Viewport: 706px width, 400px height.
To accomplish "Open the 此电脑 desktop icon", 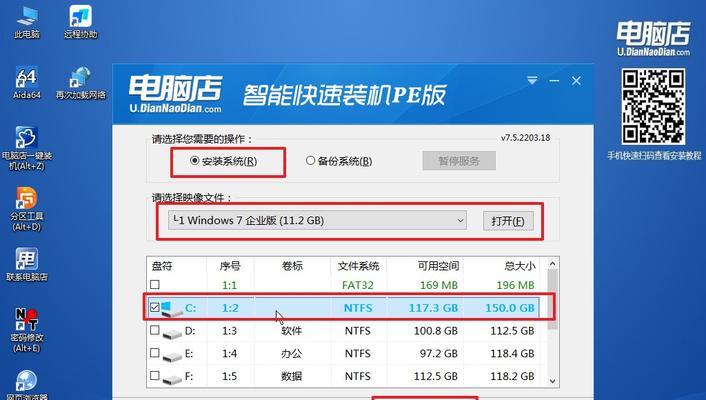I will pyautogui.click(x=27, y=22).
